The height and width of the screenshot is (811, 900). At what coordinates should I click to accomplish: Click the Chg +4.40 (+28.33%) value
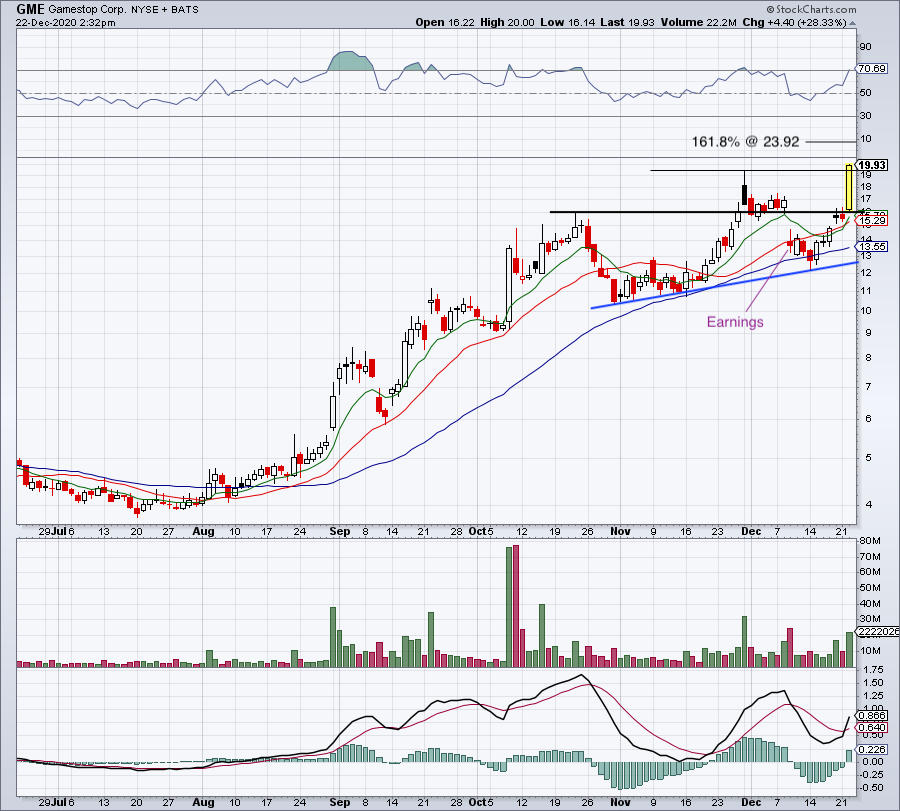click(794, 22)
